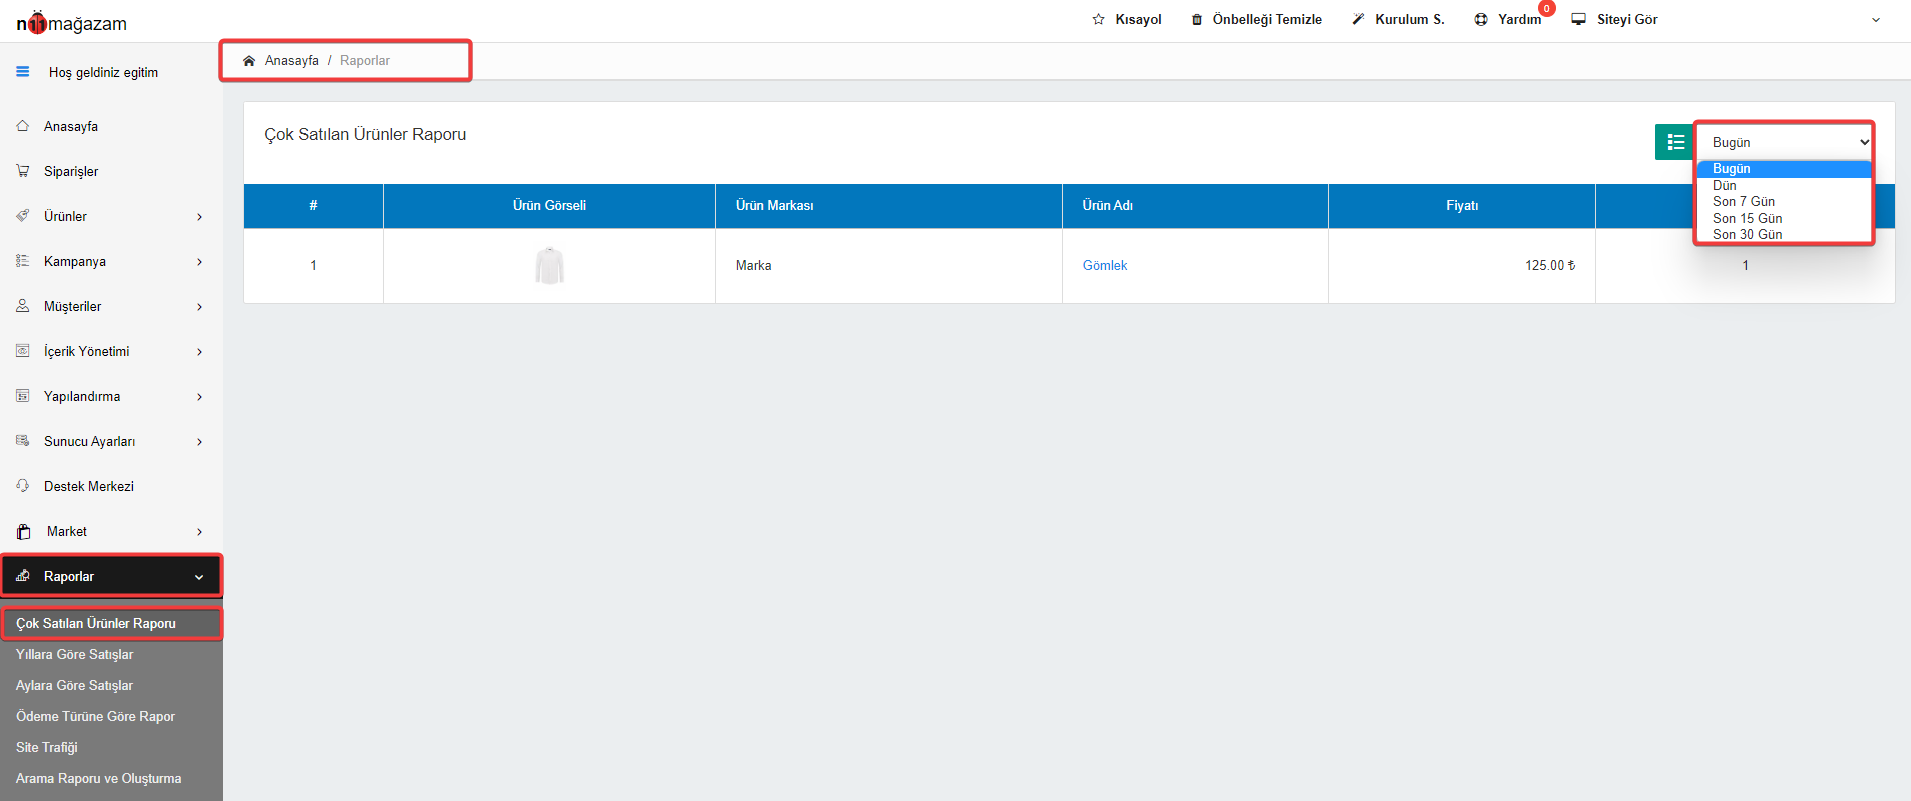The height and width of the screenshot is (801, 1911).
Task: Expand the Sunucu Ayarları chevron
Action: click(x=200, y=442)
